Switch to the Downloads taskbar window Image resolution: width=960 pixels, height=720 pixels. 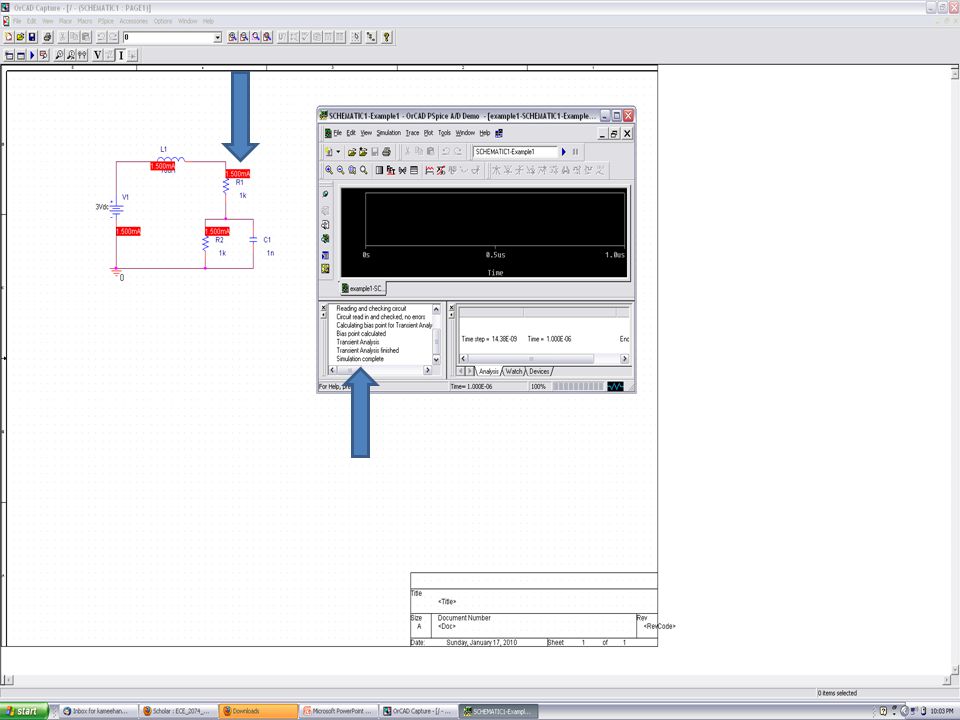258,711
